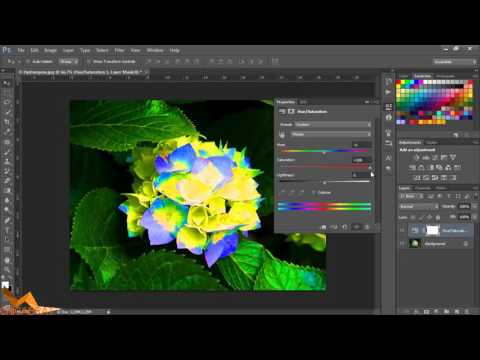Select the Move tool in toolbox
This screenshot has height=360, width=480.
pos(7,83)
